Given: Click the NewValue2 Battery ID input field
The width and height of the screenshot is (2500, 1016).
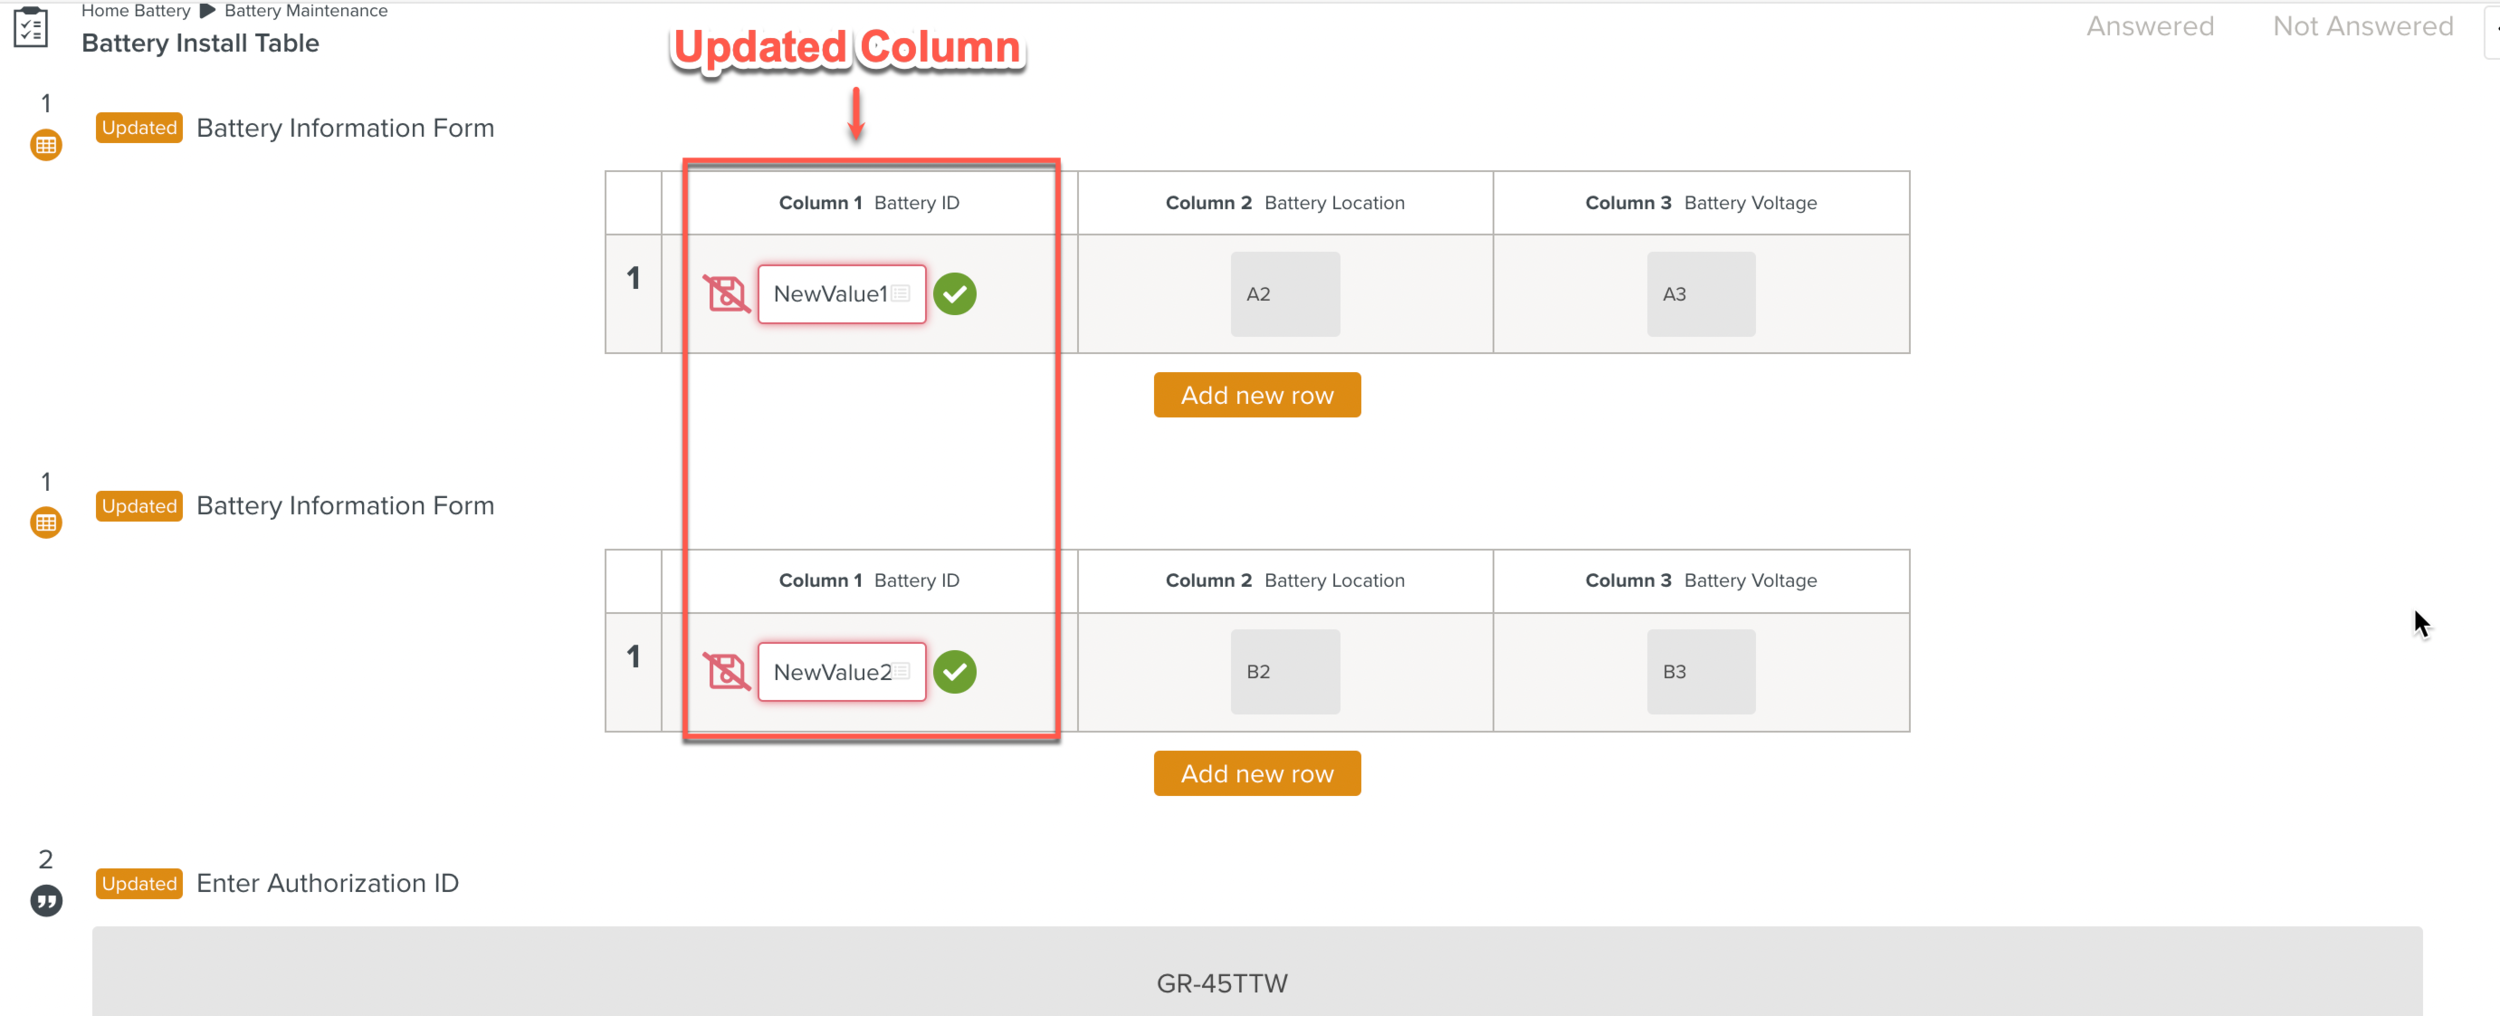Looking at the screenshot, I should point(830,672).
